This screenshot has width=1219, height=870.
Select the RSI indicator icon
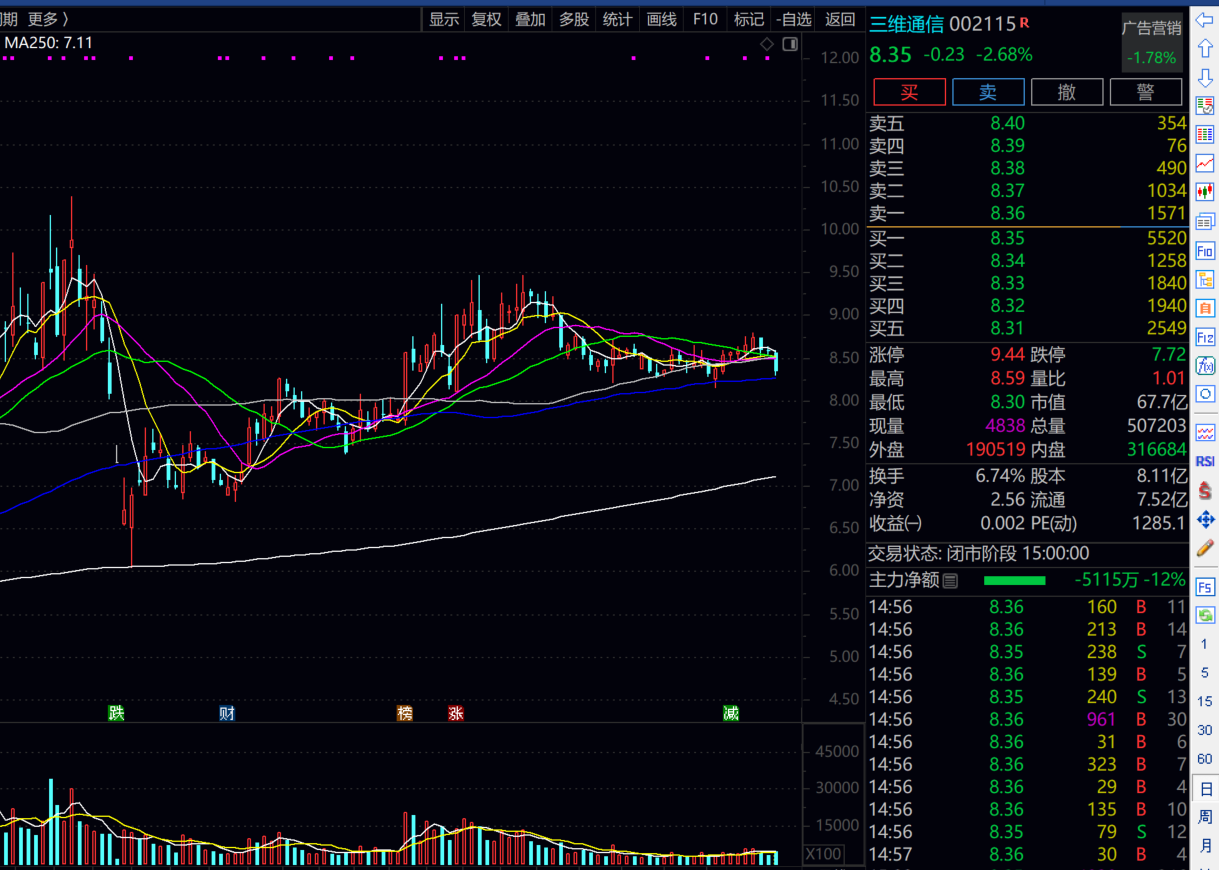click(1205, 462)
